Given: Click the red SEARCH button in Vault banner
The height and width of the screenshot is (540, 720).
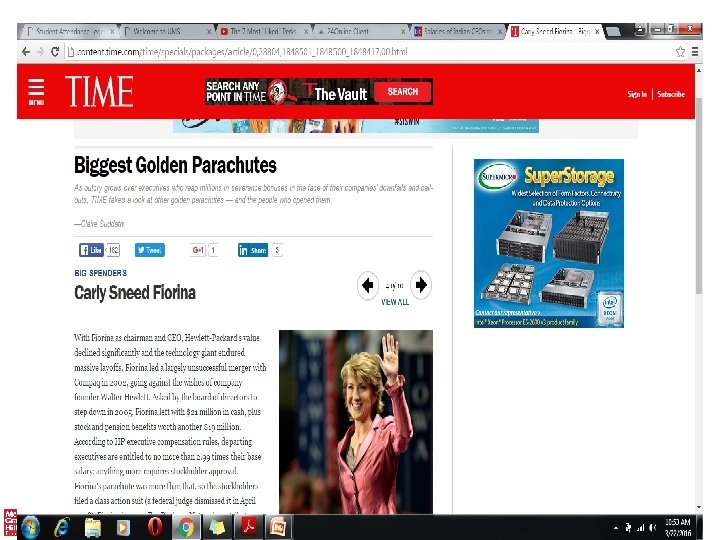Looking at the screenshot, I should pyautogui.click(x=403, y=91).
